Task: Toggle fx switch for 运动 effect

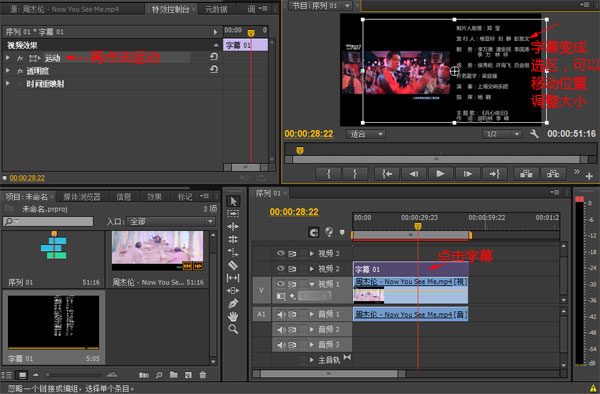Action: [x=20, y=58]
